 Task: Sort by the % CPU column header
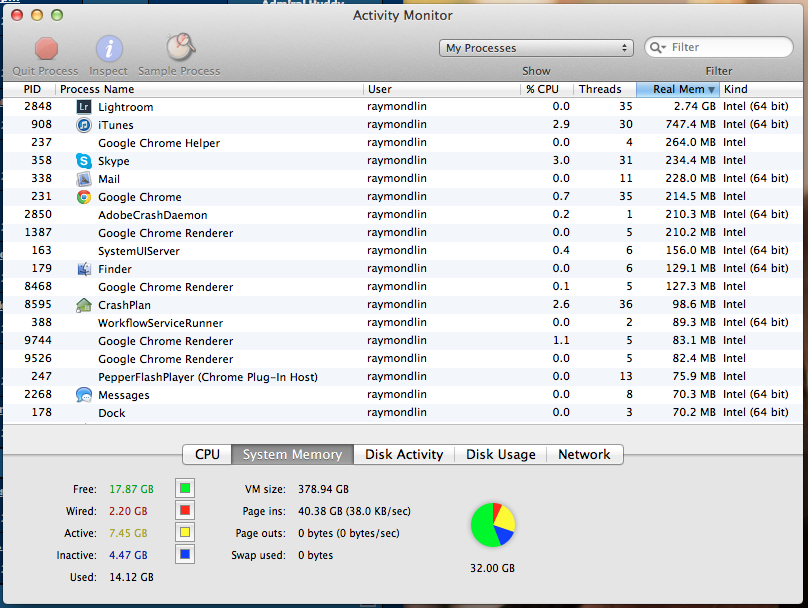[x=545, y=89]
